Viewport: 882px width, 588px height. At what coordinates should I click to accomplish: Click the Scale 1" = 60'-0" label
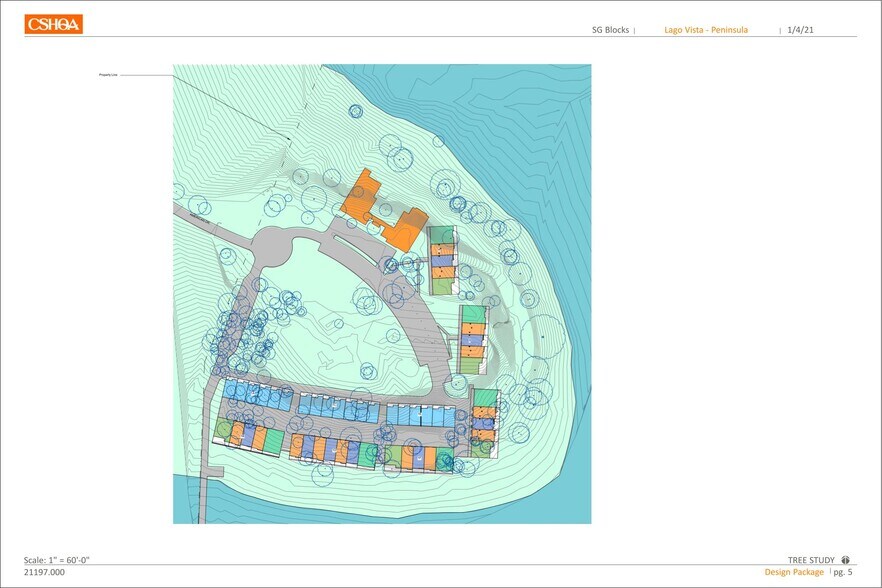click(64, 560)
